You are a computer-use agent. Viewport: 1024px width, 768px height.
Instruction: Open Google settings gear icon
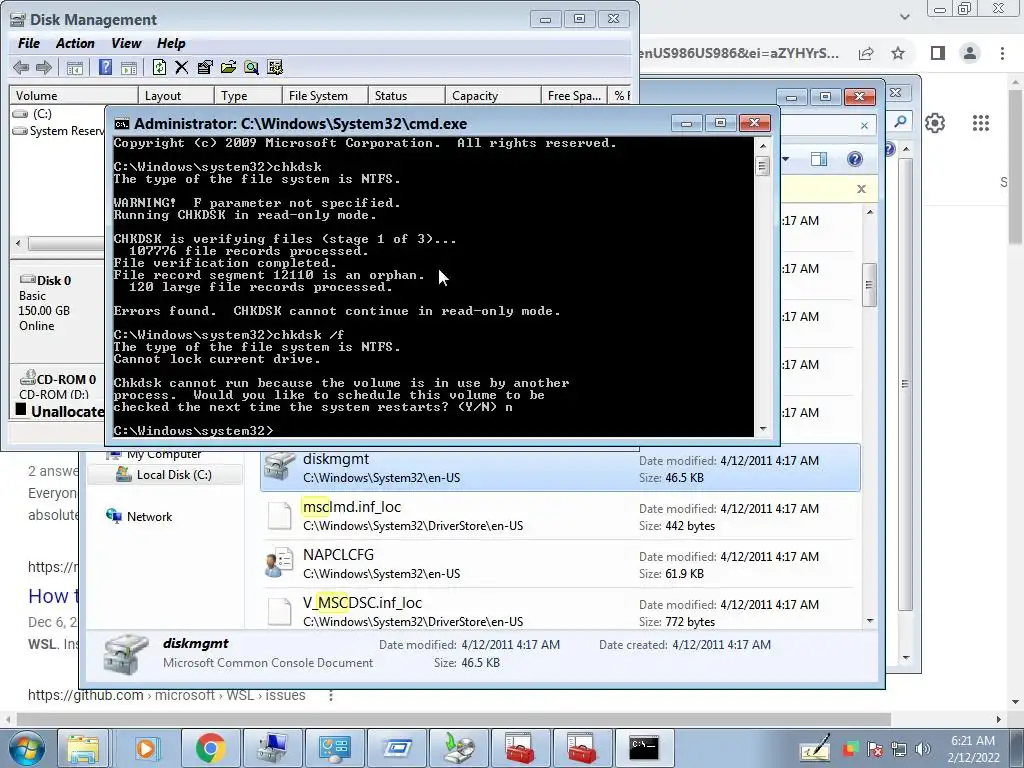[935, 123]
